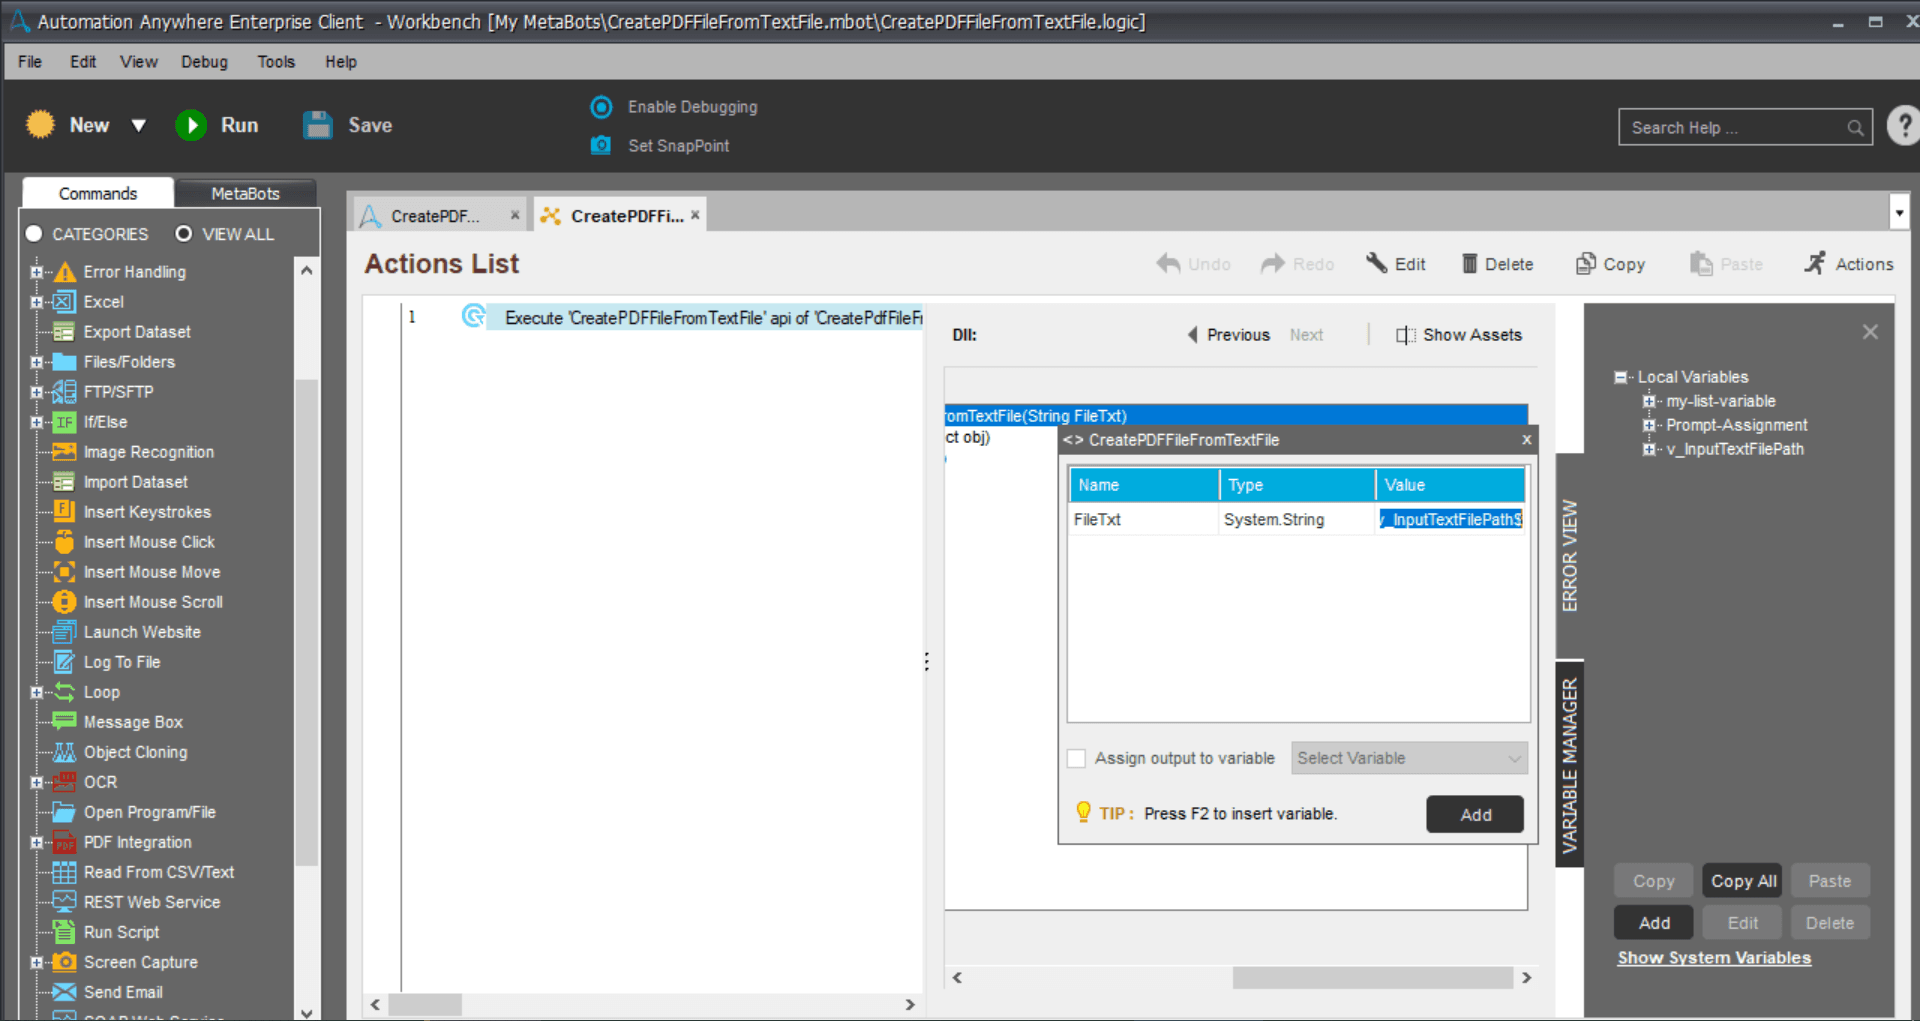Click the Edit wrench icon
1920x1021 pixels.
1377,263
